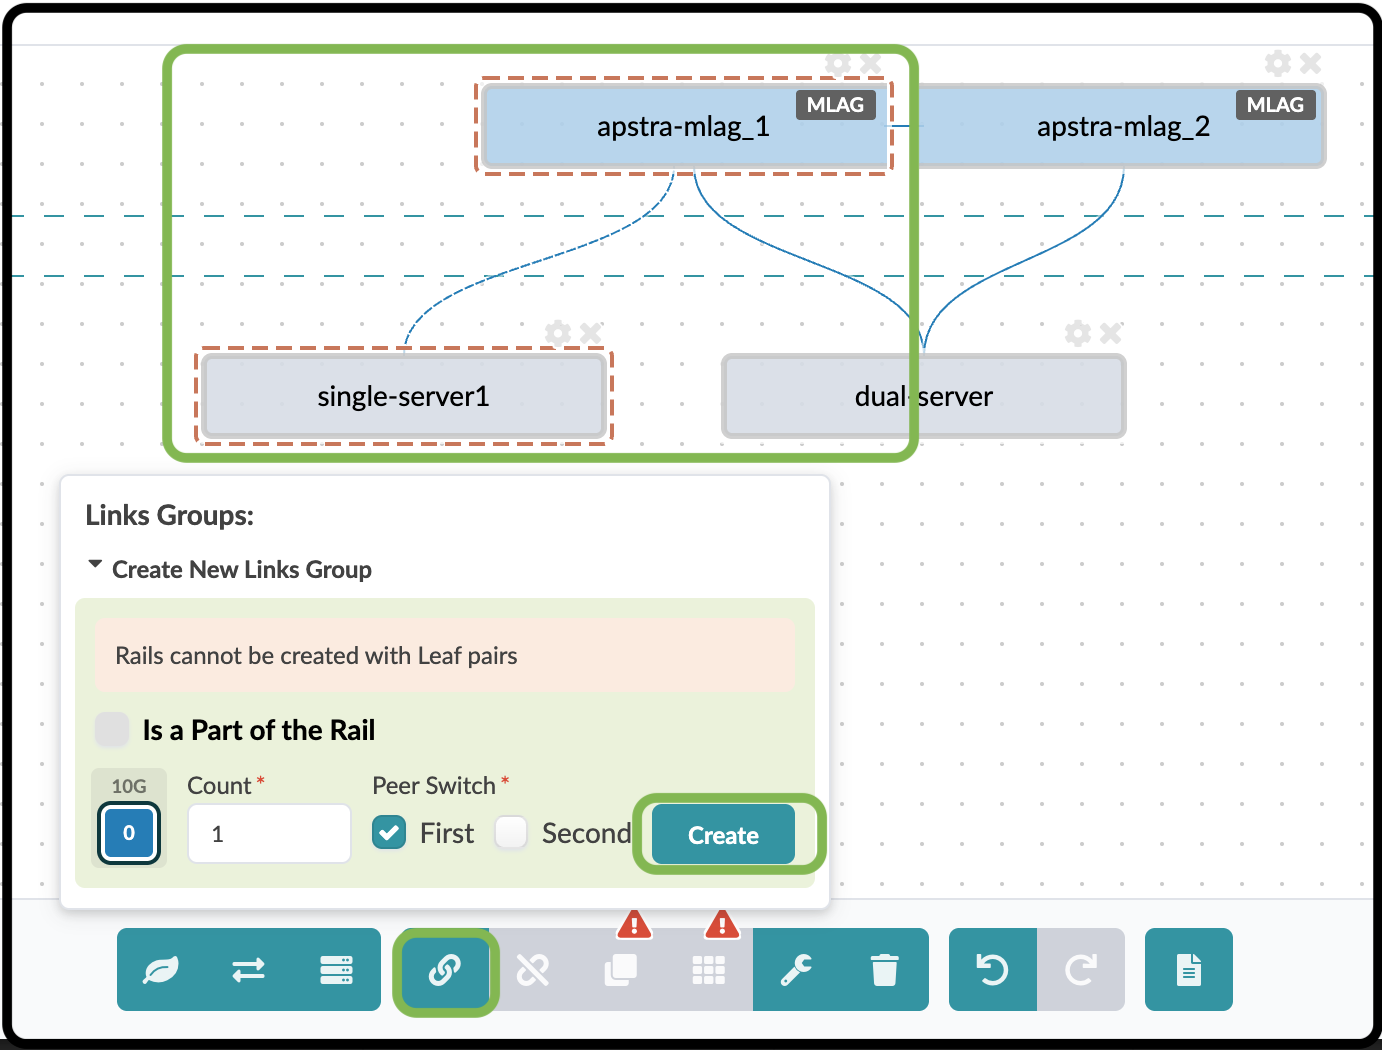Remove apstra-mlag_2 with its X icon
This screenshot has height=1050, width=1382.
click(1310, 64)
